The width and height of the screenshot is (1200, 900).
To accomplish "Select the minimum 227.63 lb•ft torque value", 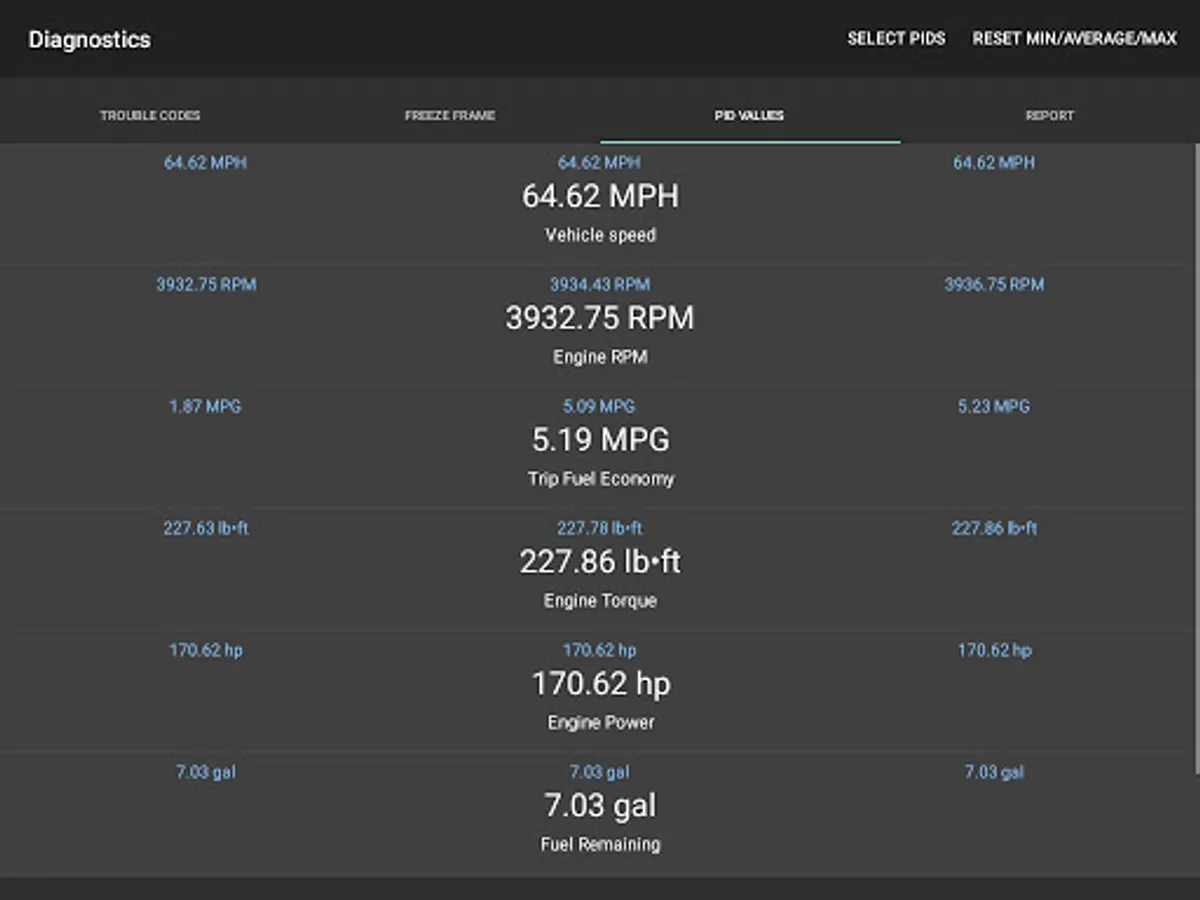I will pos(205,529).
